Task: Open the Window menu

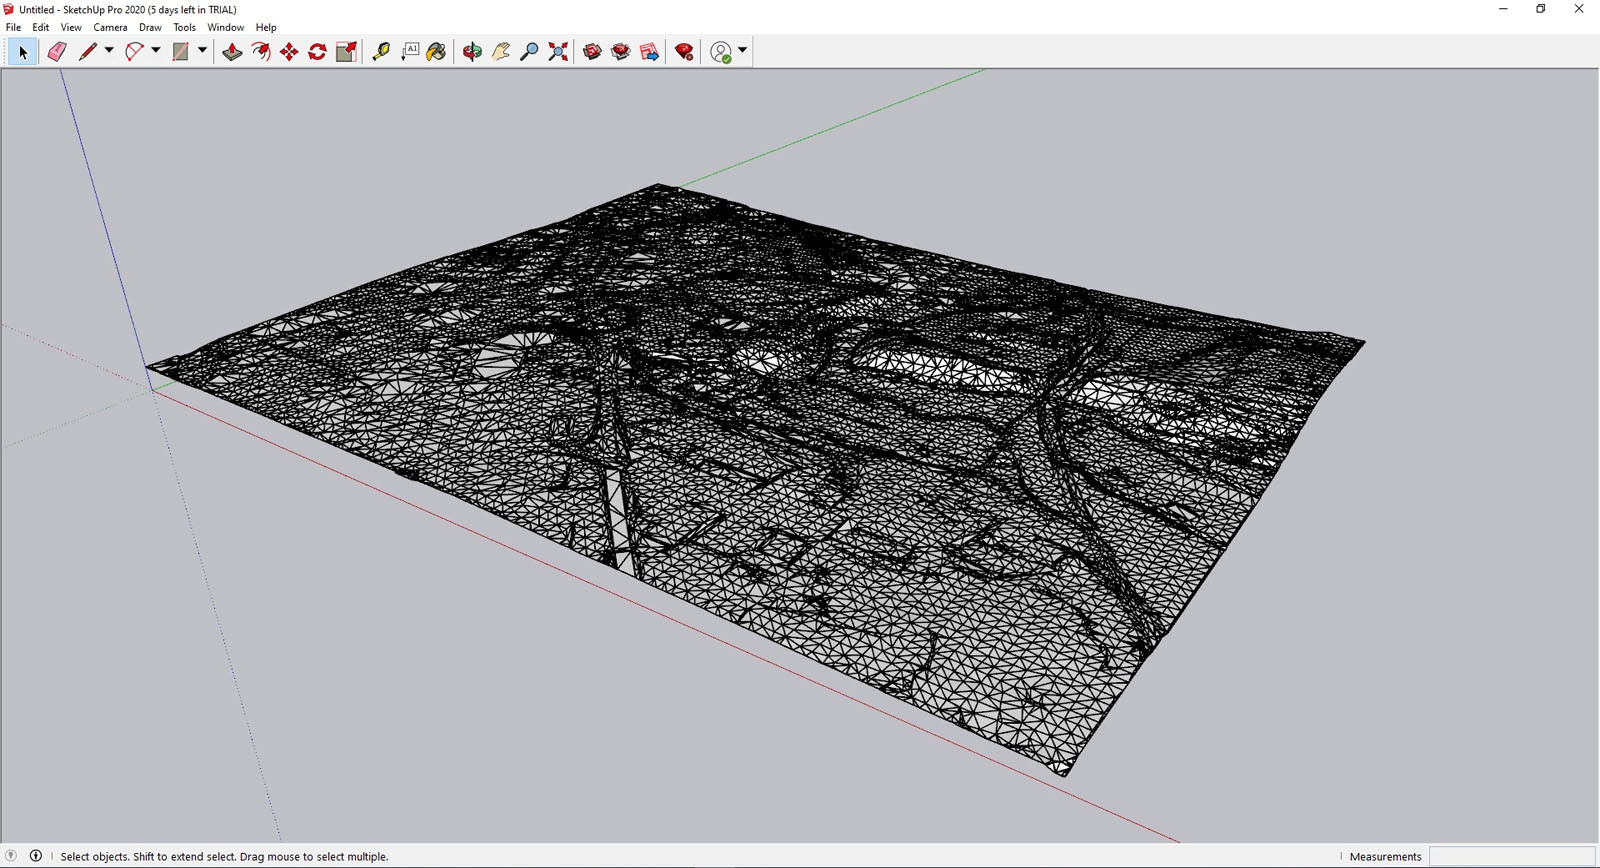Action: point(225,27)
